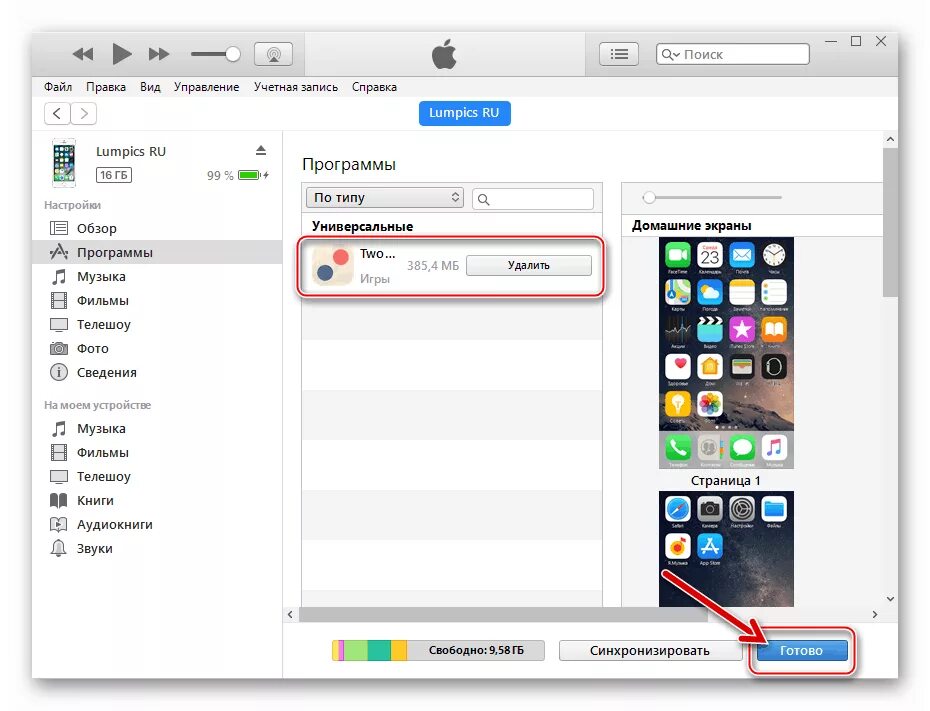Image resolution: width=930 pixels, height=711 pixels.
Task: Open the Управление menu
Action: pyautogui.click(x=206, y=87)
